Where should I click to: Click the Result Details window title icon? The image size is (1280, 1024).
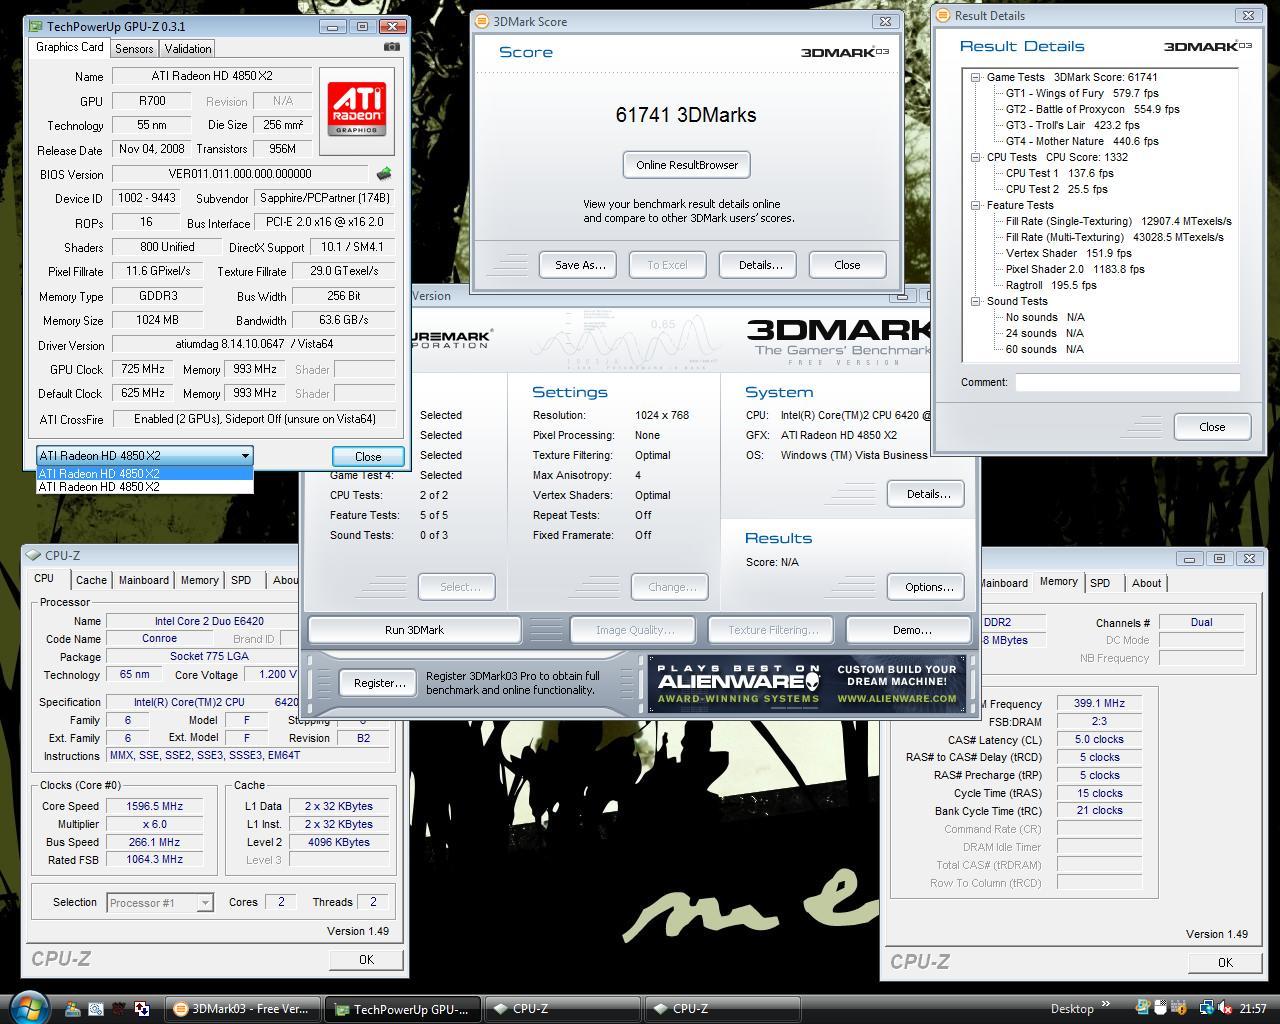pos(943,15)
